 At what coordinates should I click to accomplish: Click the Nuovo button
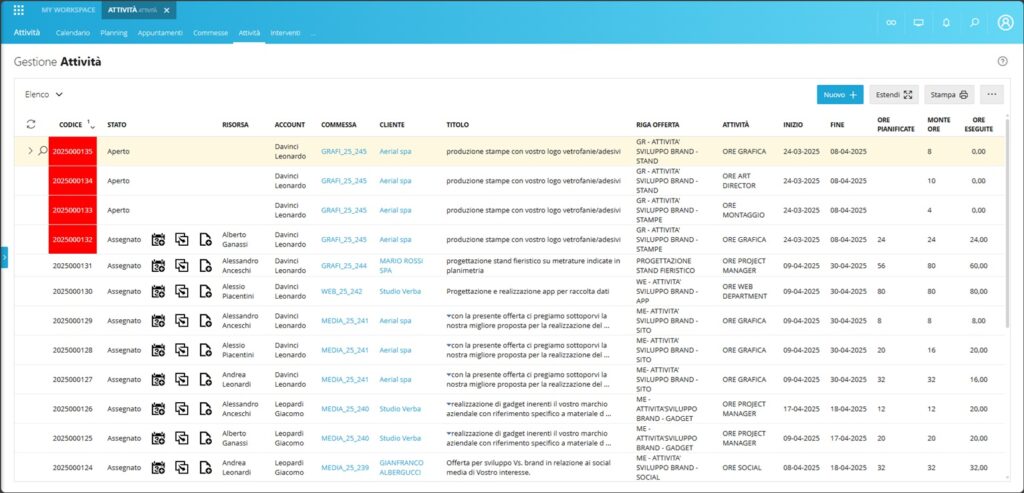(x=839, y=94)
